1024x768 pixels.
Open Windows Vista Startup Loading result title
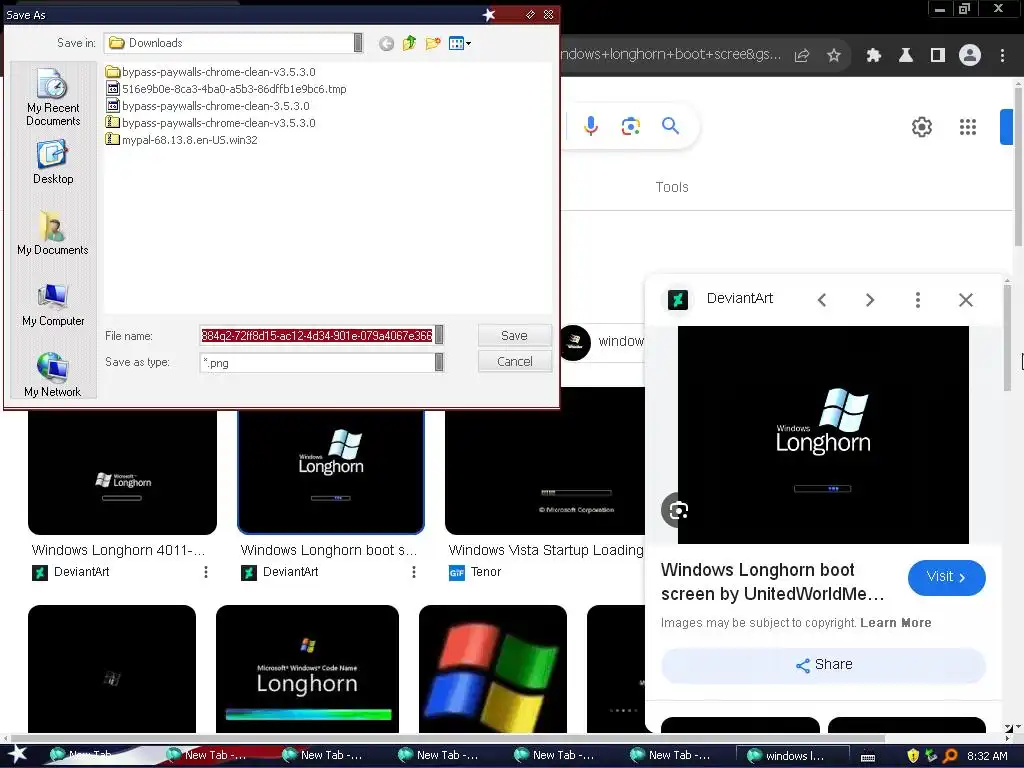tap(546, 550)
